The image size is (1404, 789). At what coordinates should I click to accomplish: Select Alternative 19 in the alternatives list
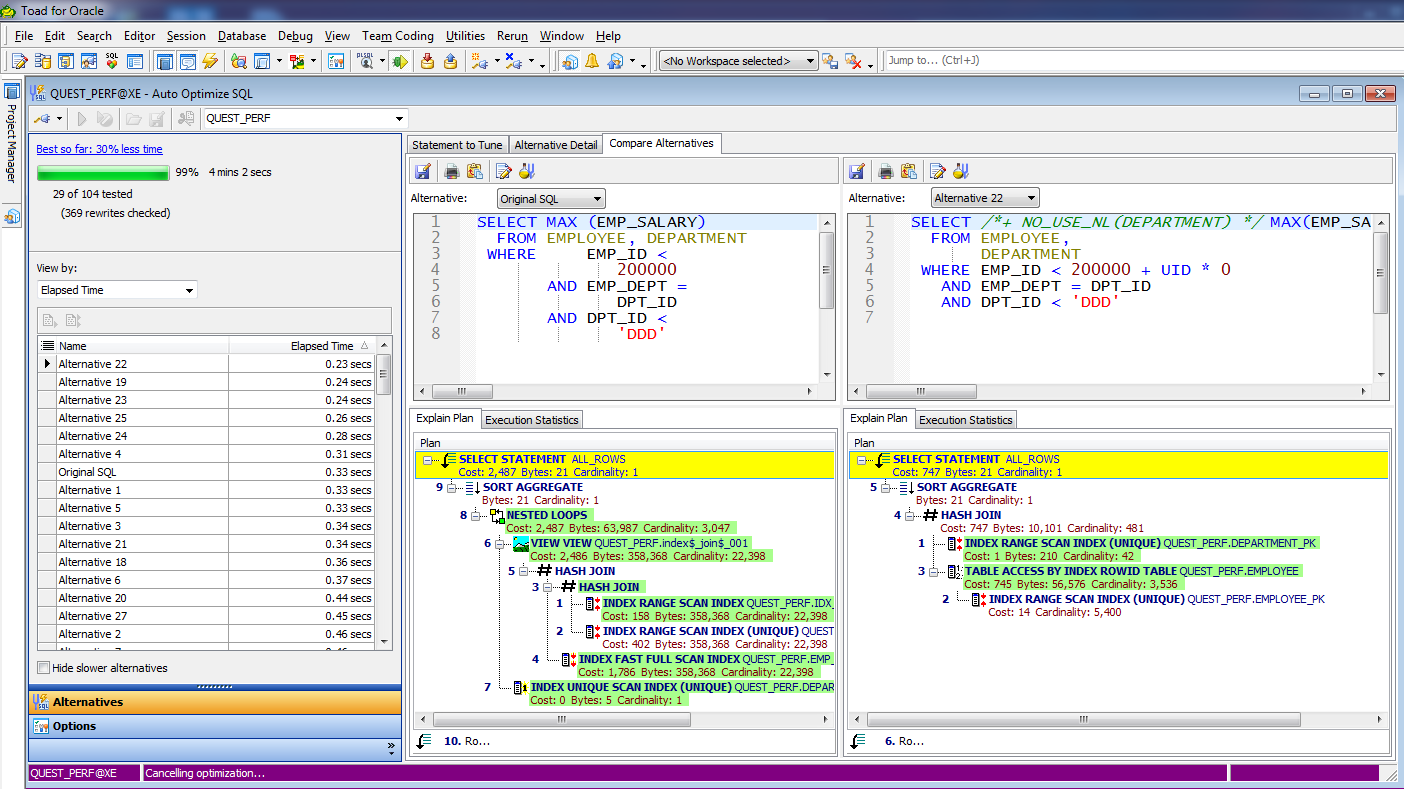coord(92,382)
